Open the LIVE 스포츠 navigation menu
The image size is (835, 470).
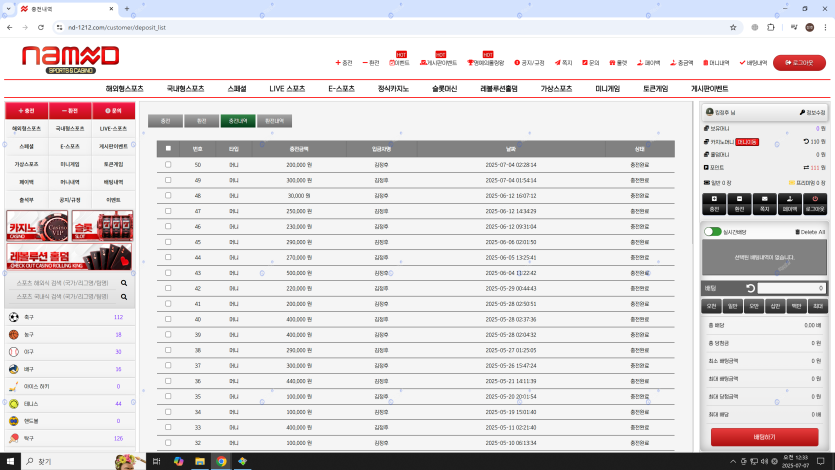(x=287, y=88)
